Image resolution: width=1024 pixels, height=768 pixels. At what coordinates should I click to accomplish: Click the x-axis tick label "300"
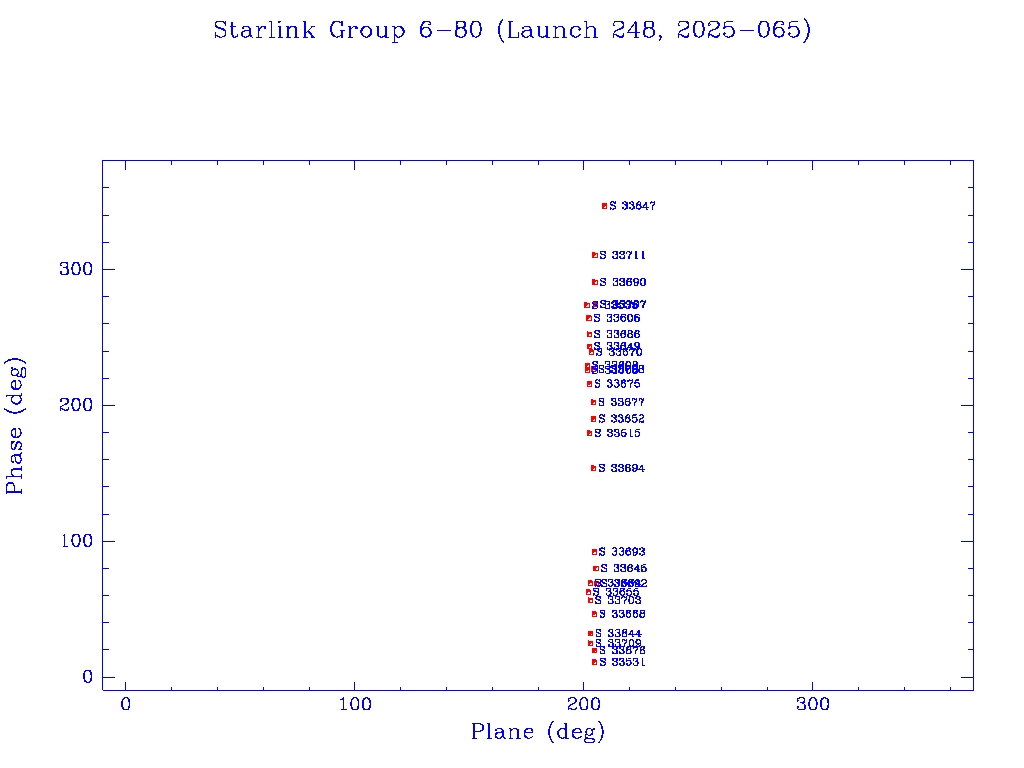point(813,704)
